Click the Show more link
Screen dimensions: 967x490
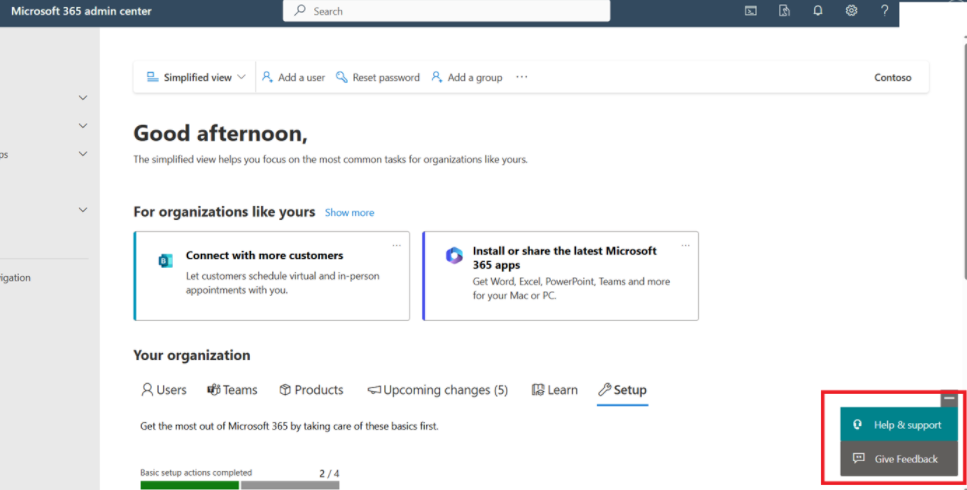pos(349,213)
